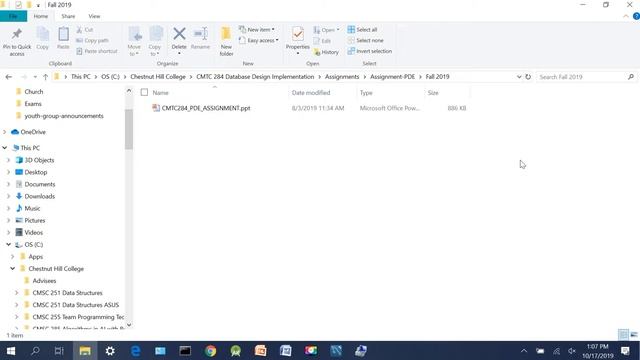
Task: Open Microsoft Edge from the taskbar
Action: (136, 351)
